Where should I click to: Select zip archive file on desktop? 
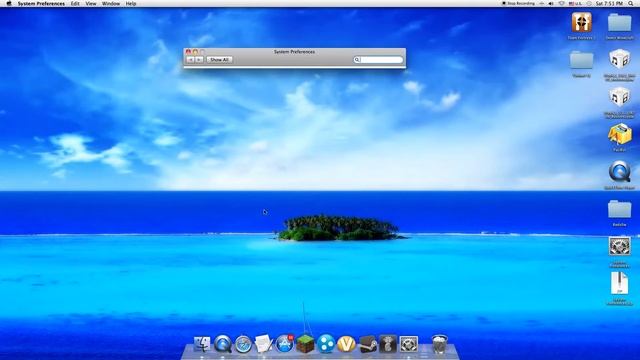tap(620, 283)
